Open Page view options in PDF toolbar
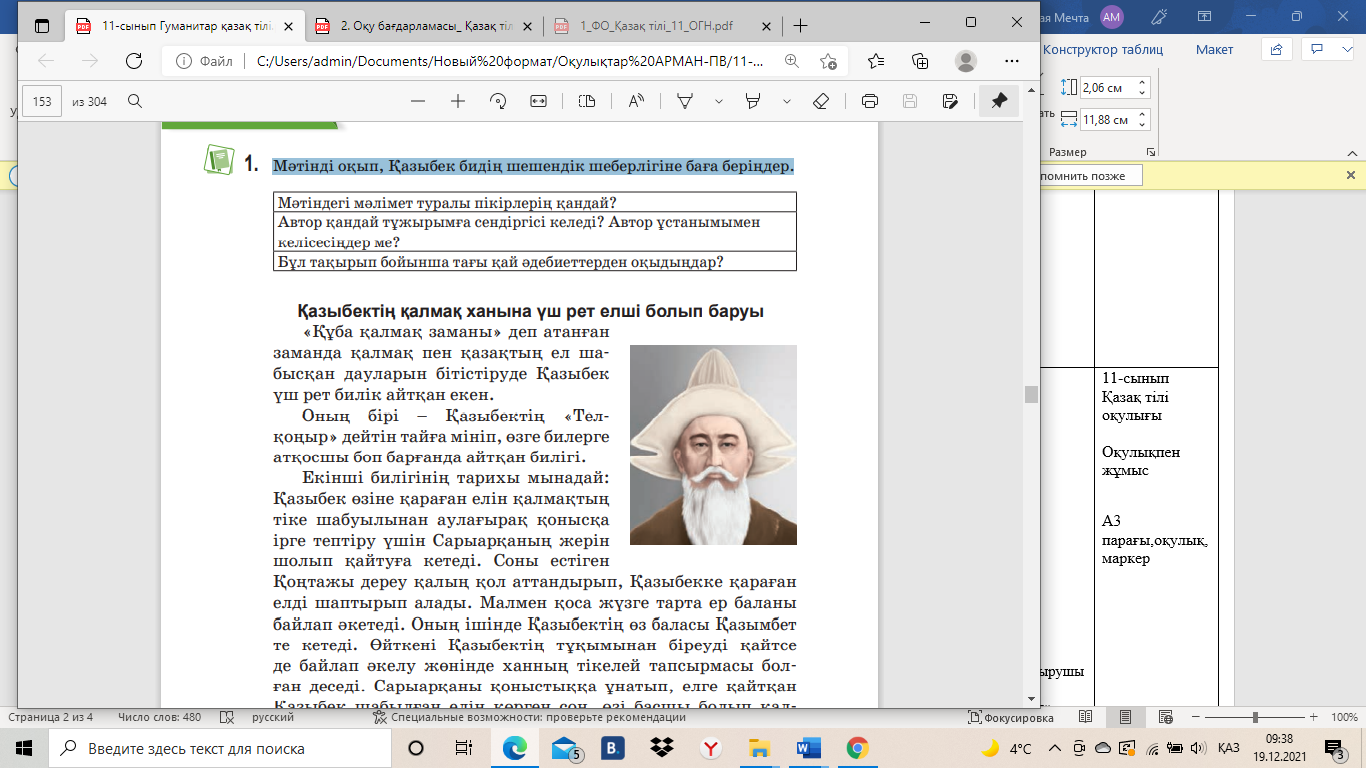1366x768 pixels. tap(587, 101)
